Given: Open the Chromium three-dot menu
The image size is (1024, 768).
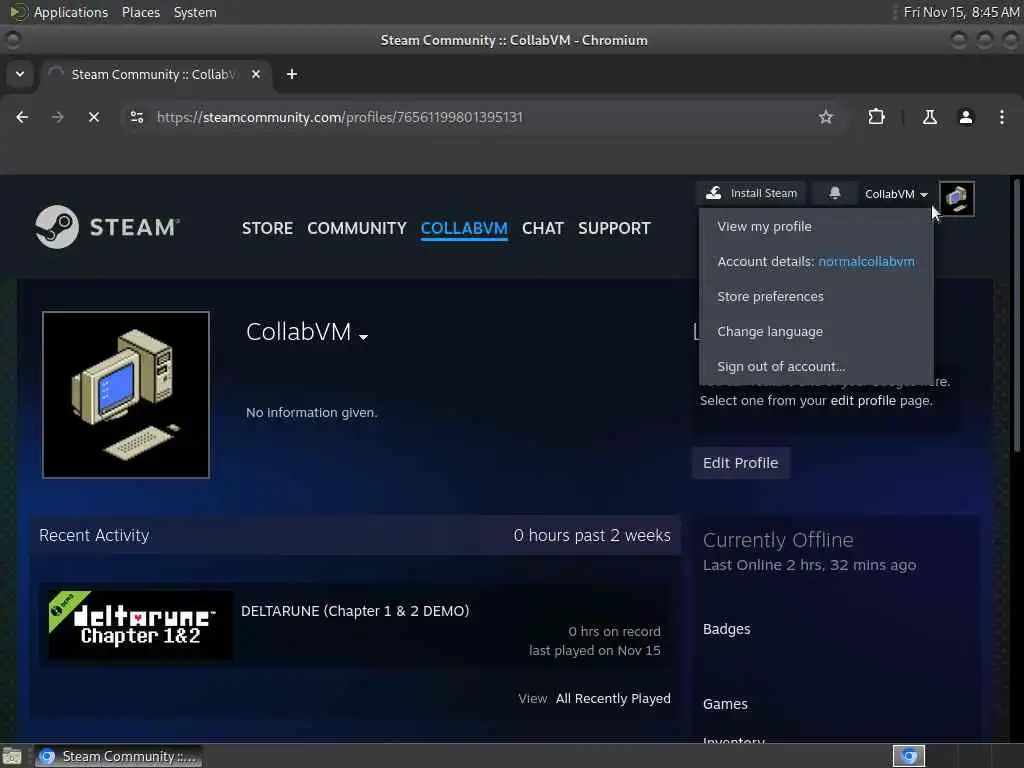Looking at the screenshot, I should 1002,117.
